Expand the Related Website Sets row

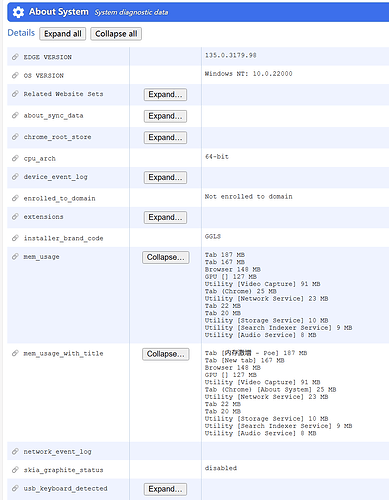point(165,94)
